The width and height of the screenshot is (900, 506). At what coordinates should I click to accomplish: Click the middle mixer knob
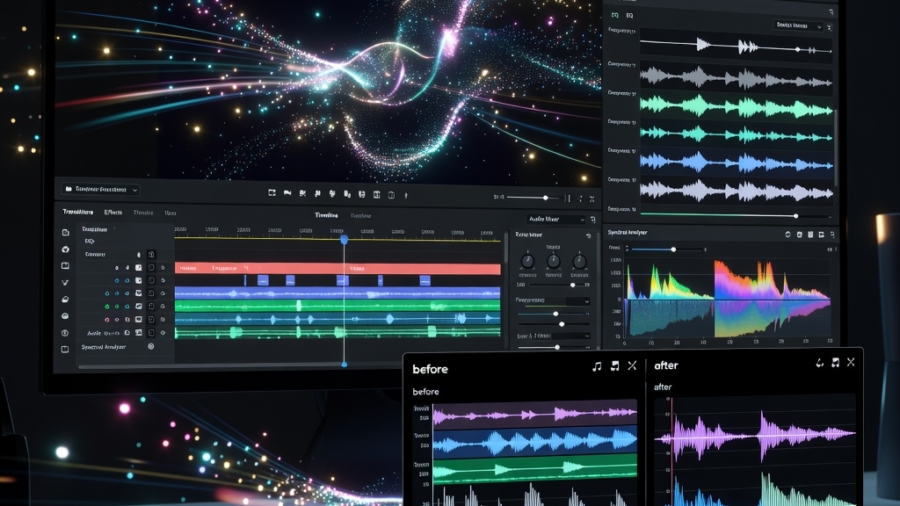[x=553, y=262]
